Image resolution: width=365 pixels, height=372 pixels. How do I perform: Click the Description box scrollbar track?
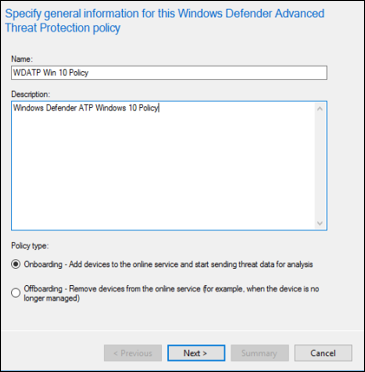pyautogui.click(x=320, y=167)
